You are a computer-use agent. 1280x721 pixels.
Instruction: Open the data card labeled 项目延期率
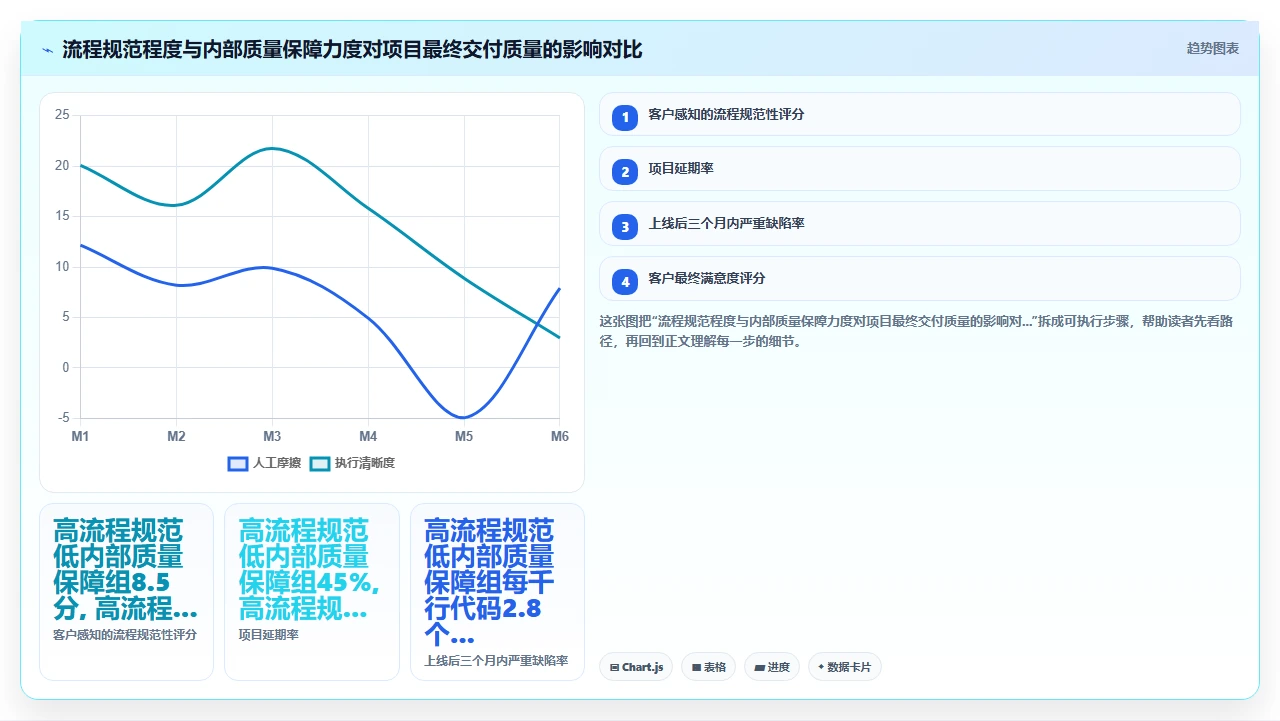(x=312, y=592)
